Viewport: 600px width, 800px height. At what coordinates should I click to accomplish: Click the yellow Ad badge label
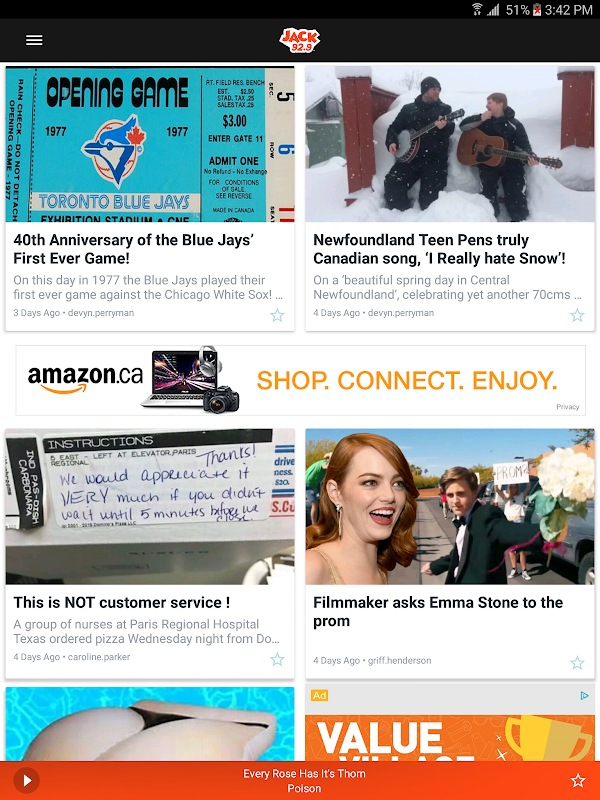point(319,695)
